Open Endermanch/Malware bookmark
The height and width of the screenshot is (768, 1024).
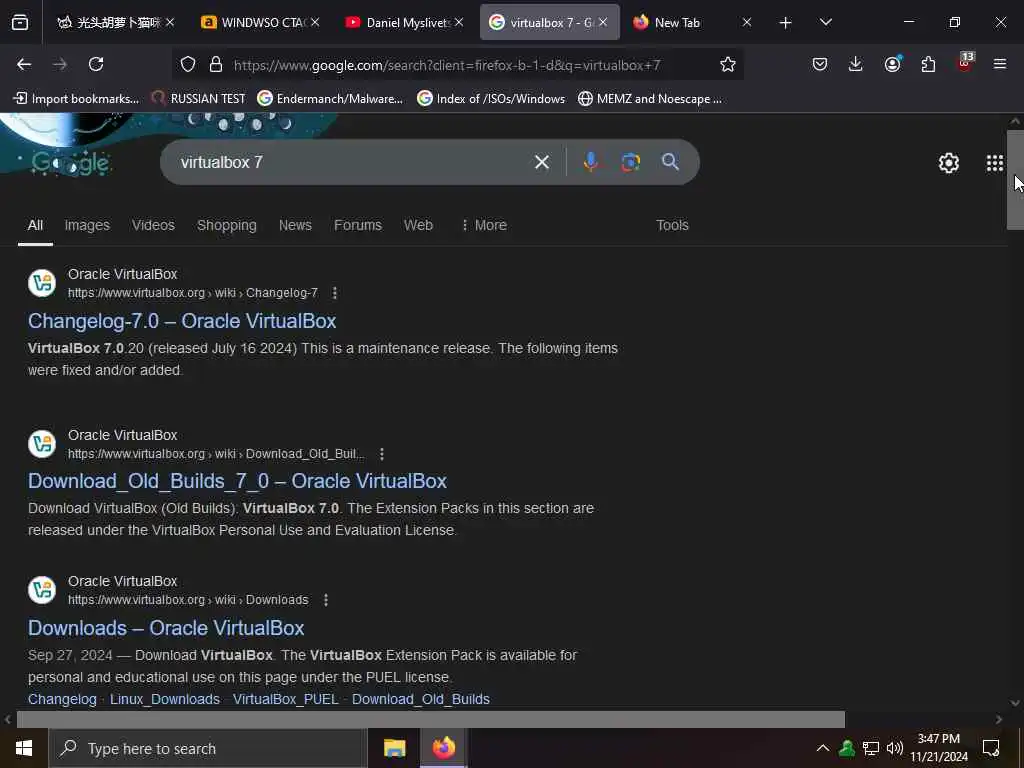(330, 99)
